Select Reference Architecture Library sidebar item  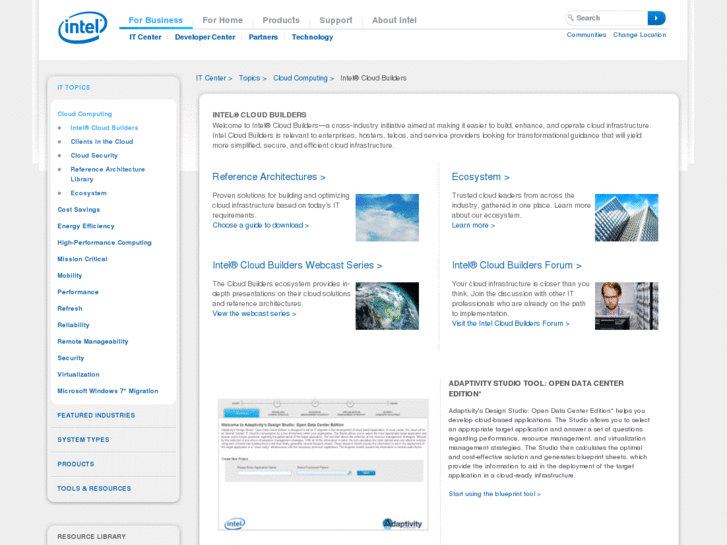pos(108,174)
